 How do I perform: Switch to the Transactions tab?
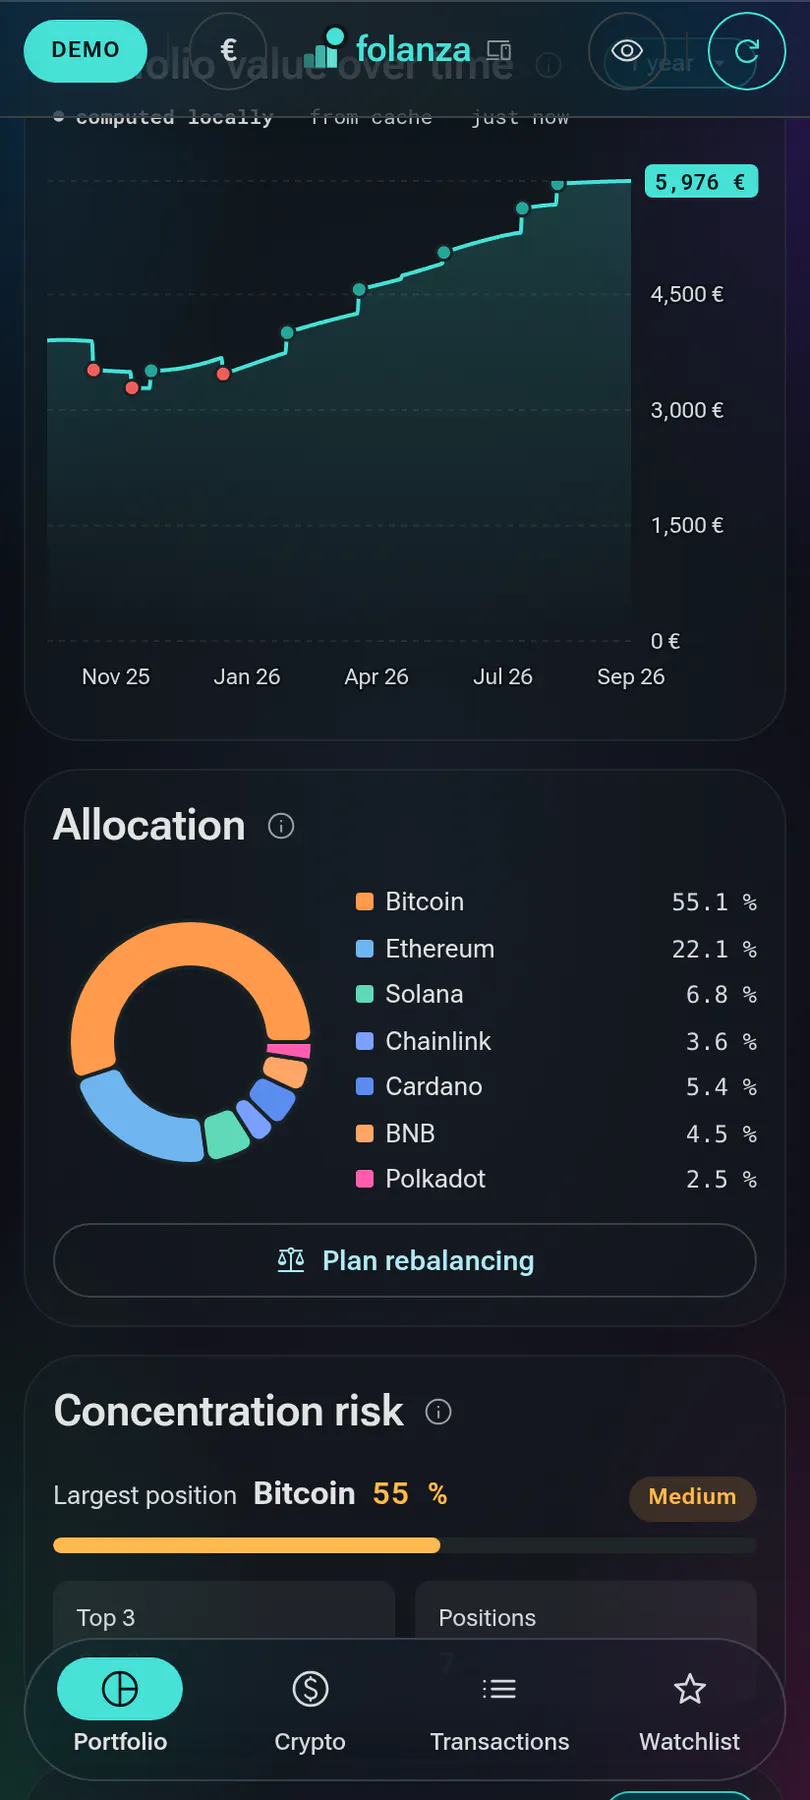click(499, 1706)
